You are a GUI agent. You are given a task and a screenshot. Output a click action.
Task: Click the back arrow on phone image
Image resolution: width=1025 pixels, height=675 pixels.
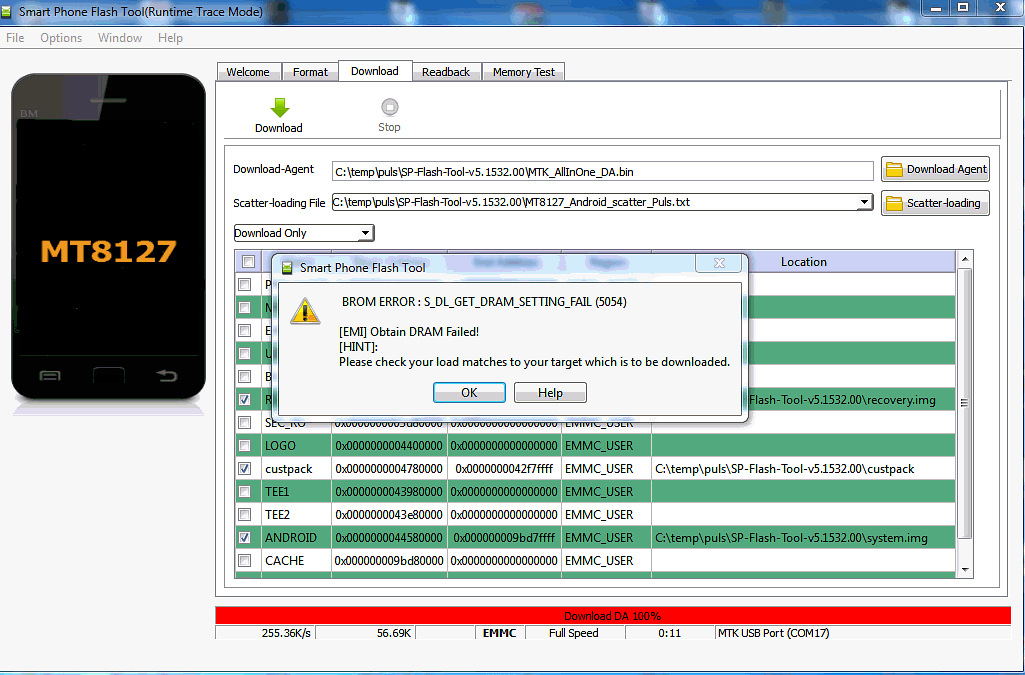point(166,376)
